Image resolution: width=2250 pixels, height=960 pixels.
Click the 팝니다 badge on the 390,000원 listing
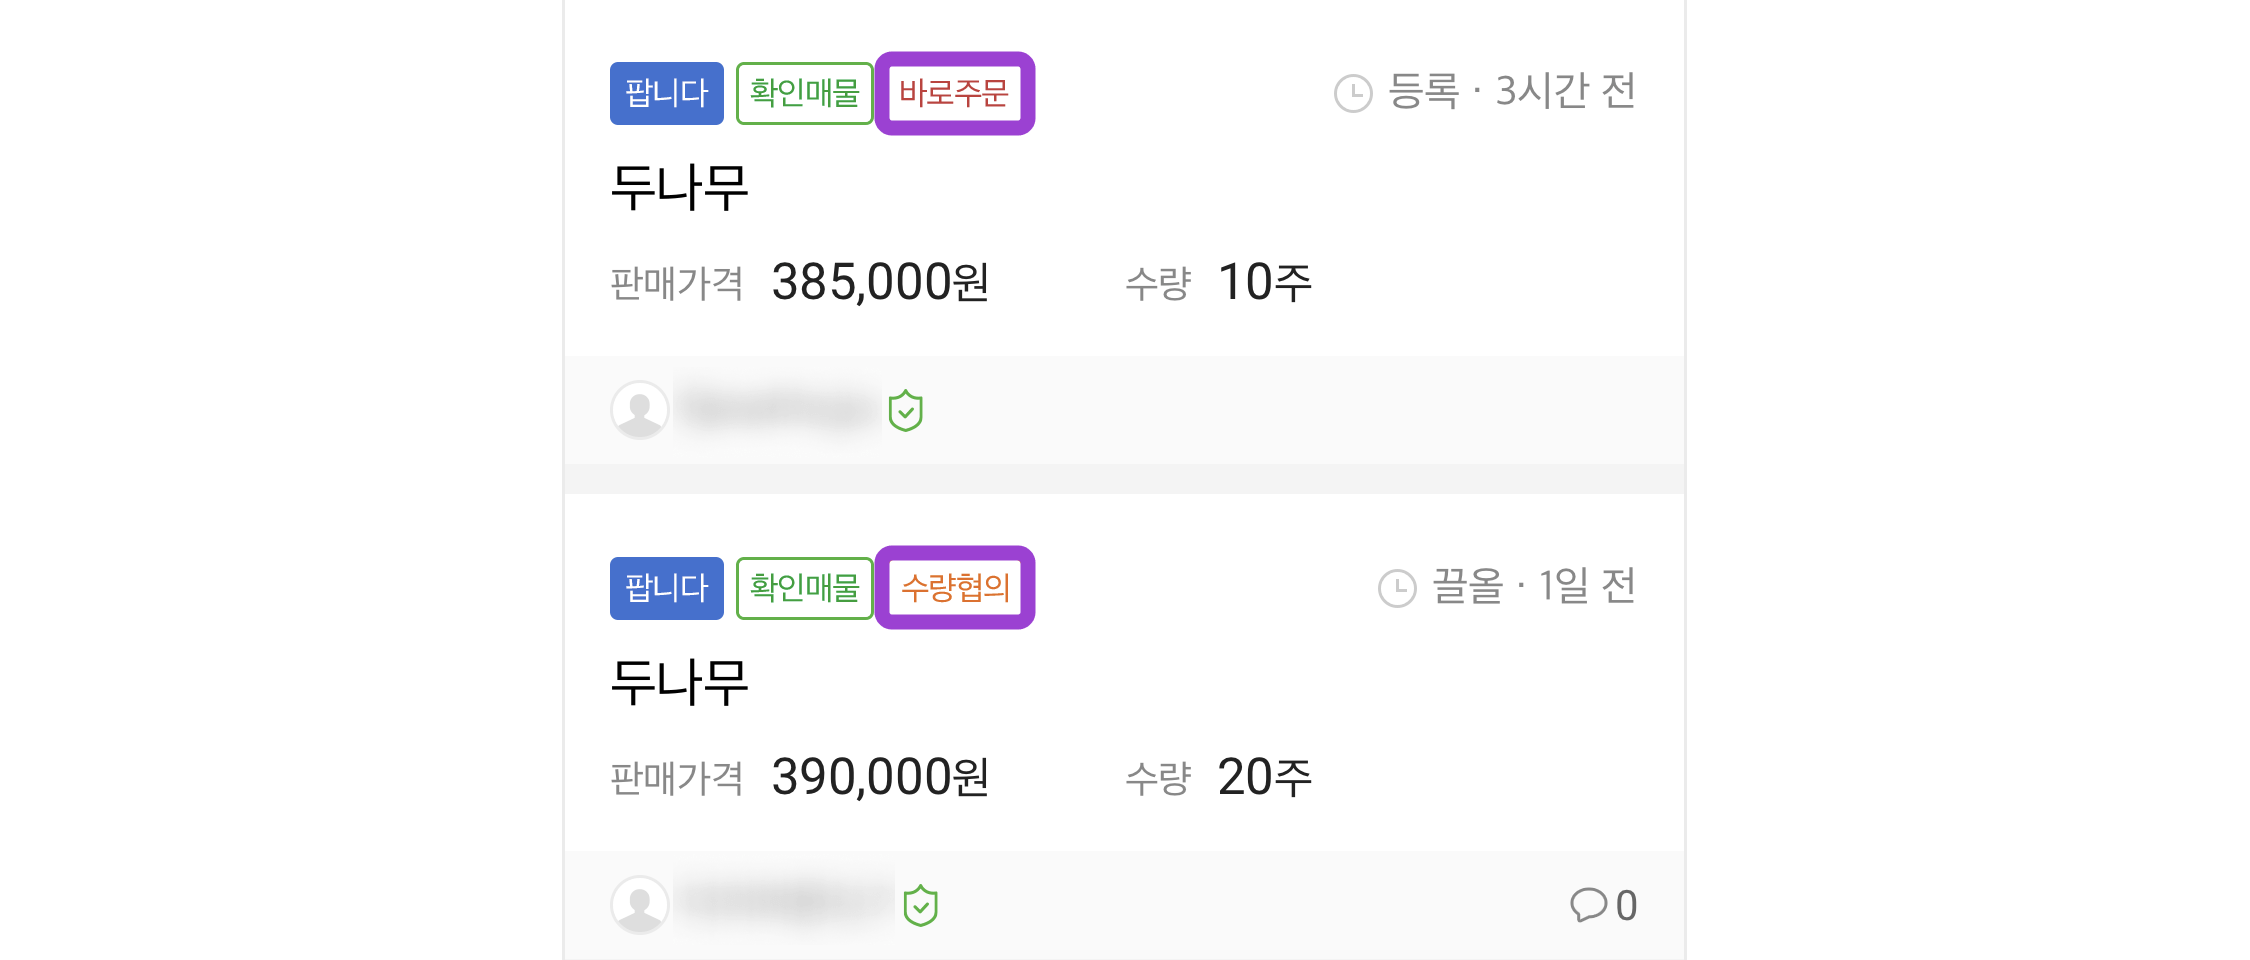click(x=667, y=588)
